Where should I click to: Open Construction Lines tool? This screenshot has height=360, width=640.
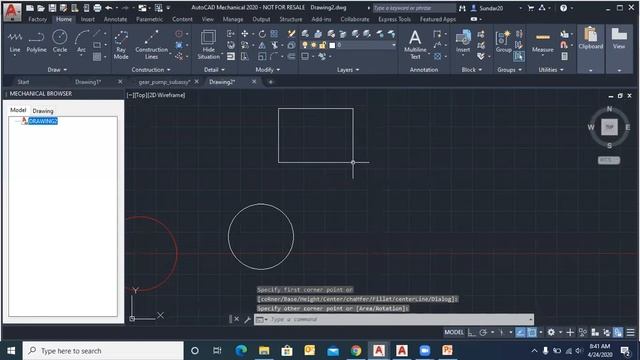(151, 45)
